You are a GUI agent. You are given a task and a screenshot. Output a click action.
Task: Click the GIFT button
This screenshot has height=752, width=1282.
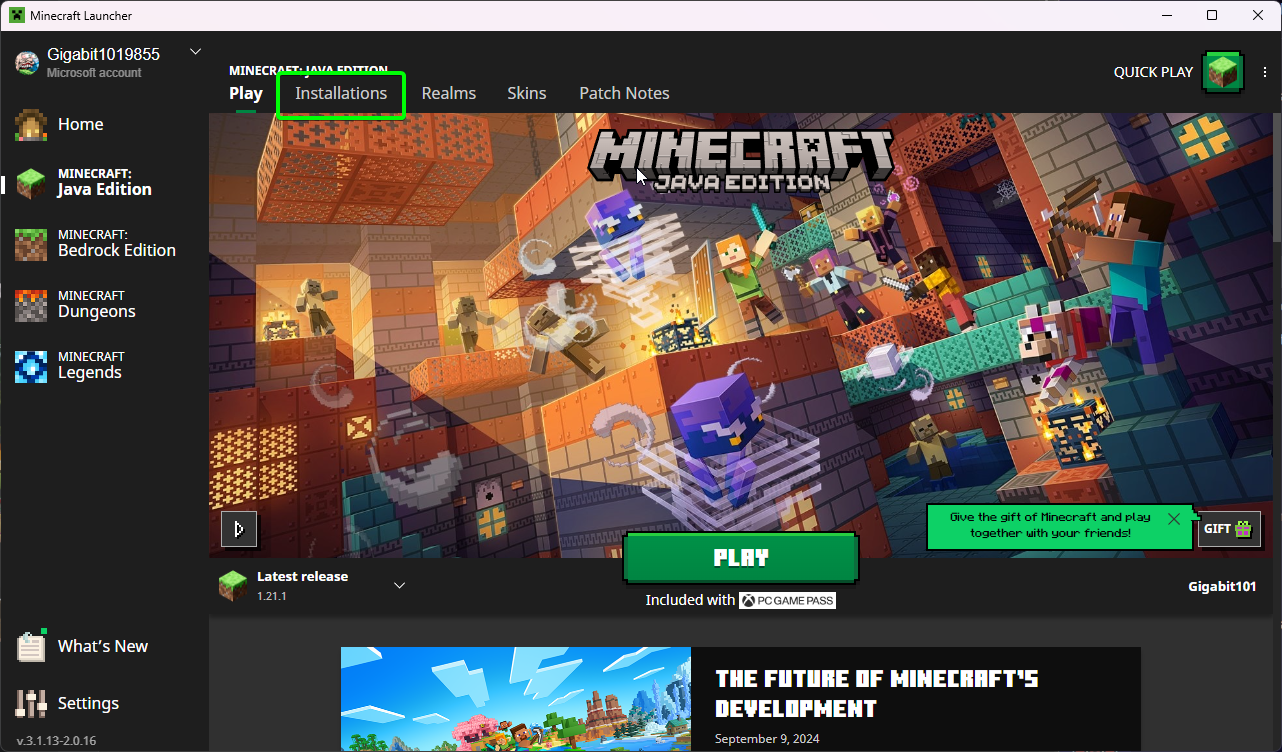(1227, 529)
